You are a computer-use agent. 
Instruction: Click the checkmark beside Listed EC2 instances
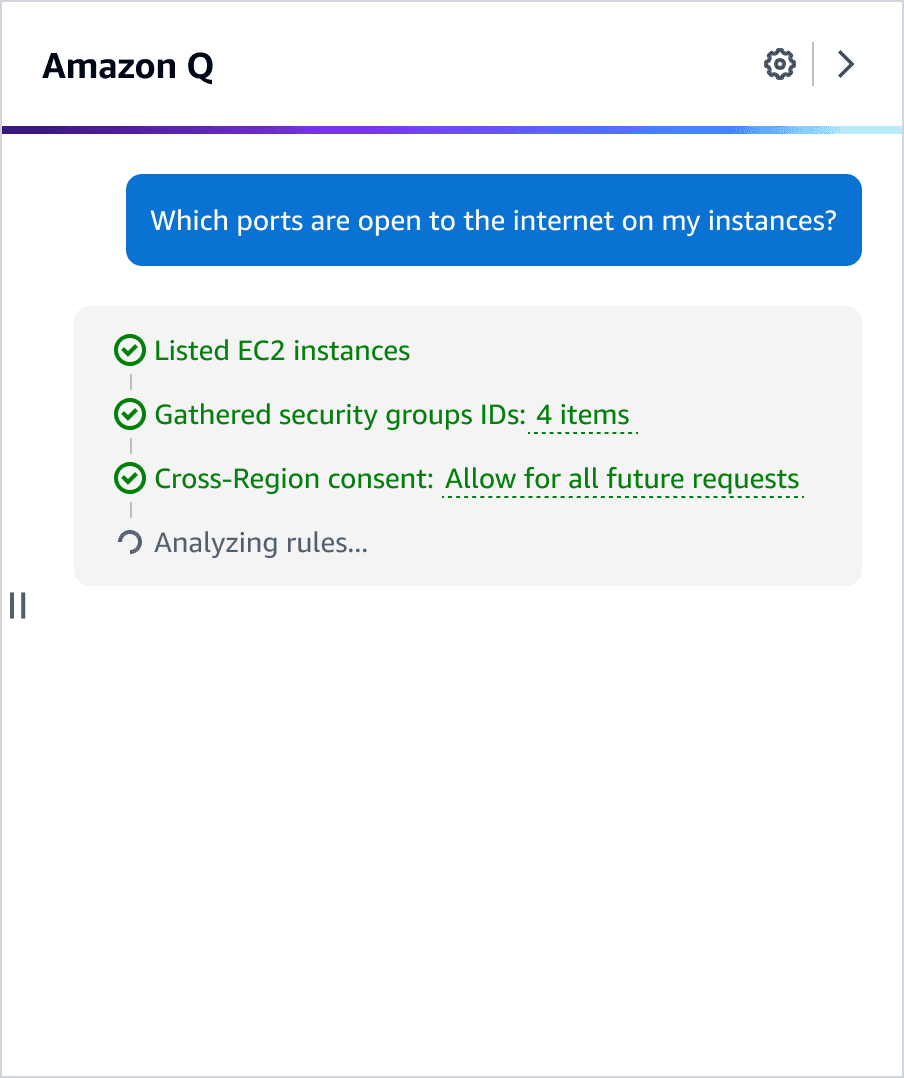click(x=129, y=351)
